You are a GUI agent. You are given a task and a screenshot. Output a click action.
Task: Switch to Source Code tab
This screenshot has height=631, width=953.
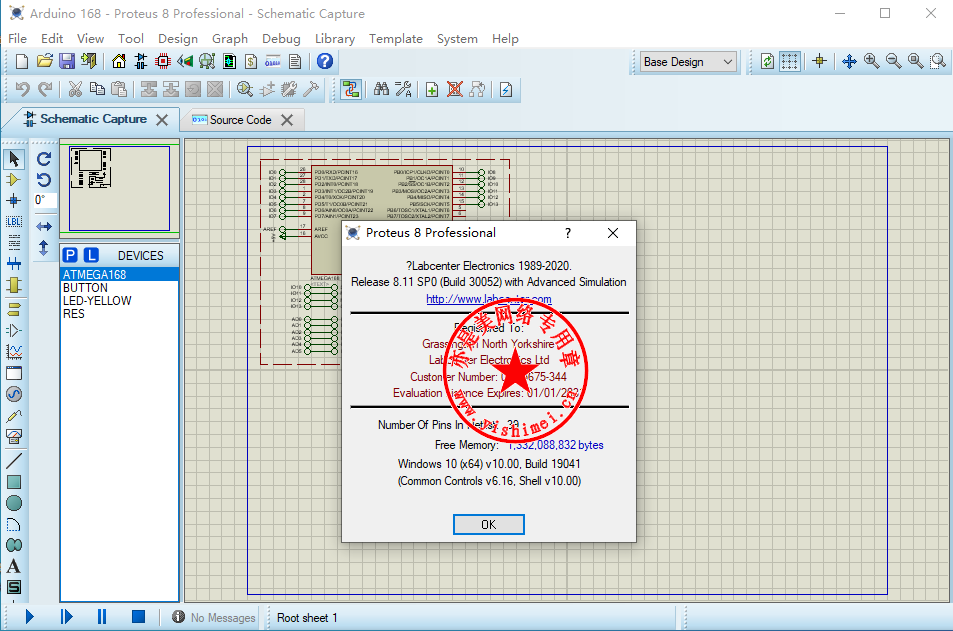[x=240, y=120]
